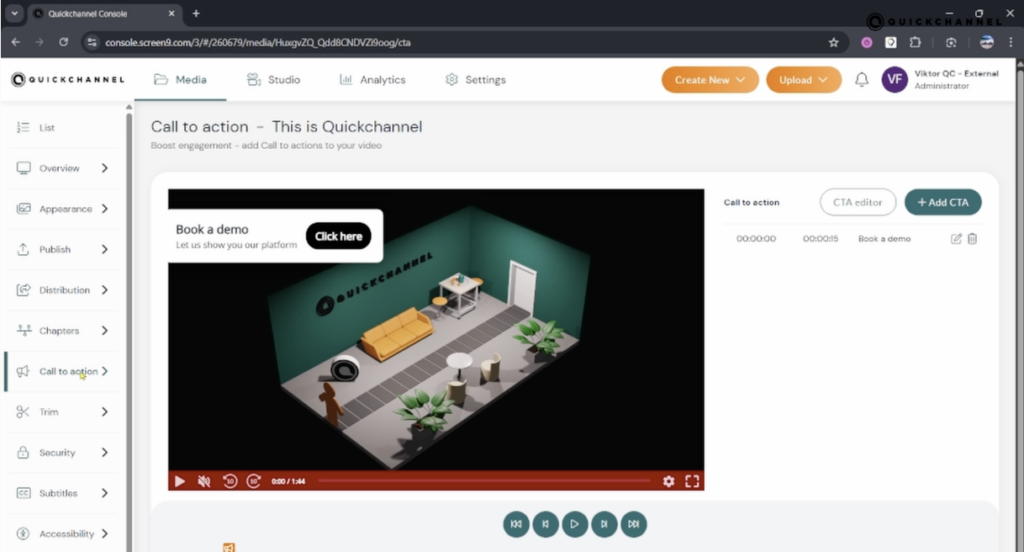The height and width of the screenshot is (552, 1024).
Task: Select the Quickchannel Console browser tab
Action: (x=104, y=13)
